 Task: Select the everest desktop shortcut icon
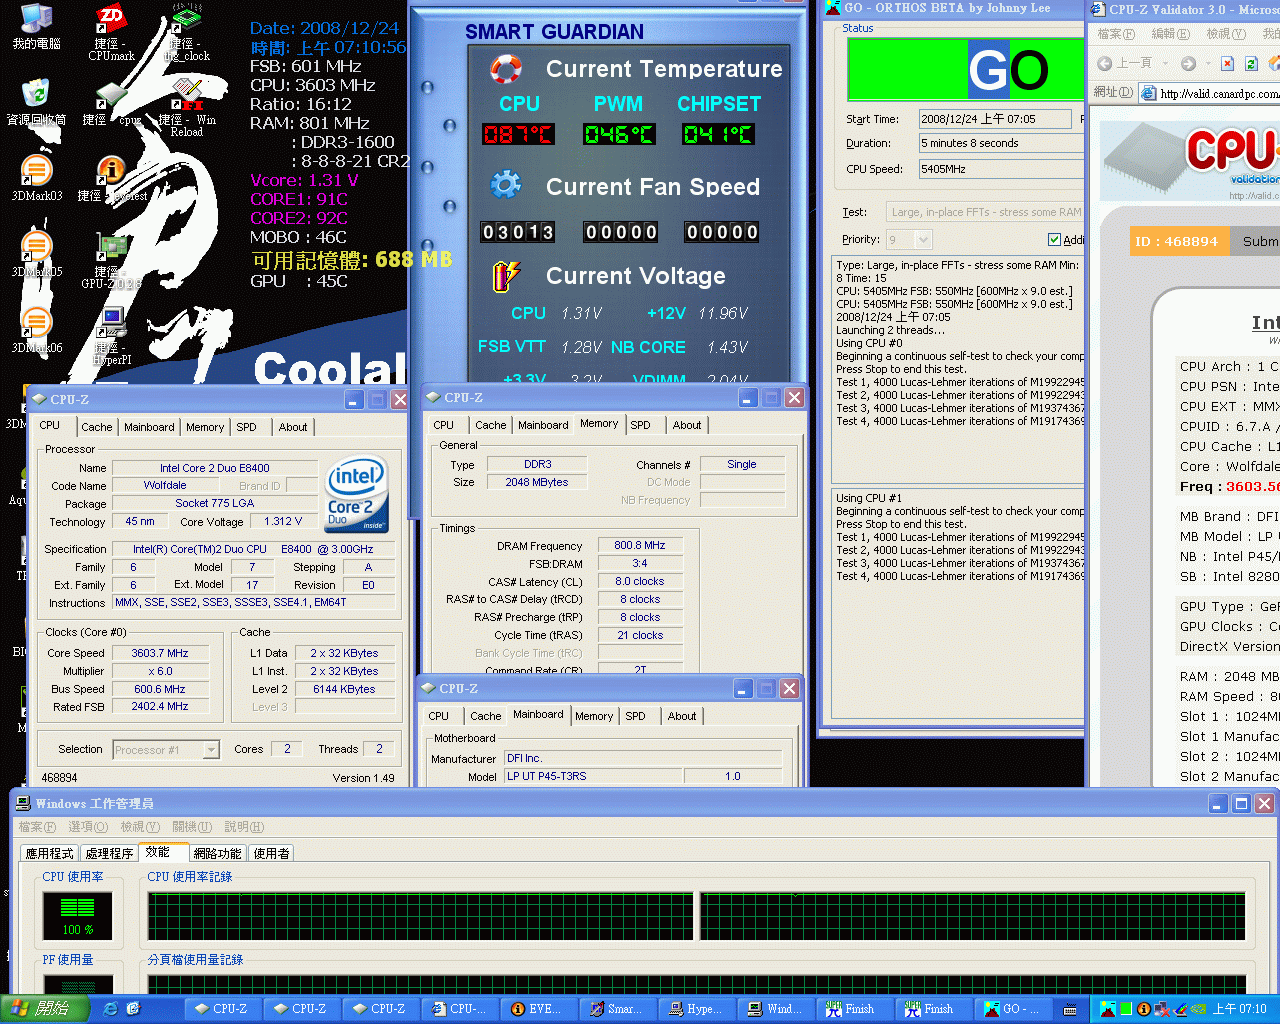(111, 179)
